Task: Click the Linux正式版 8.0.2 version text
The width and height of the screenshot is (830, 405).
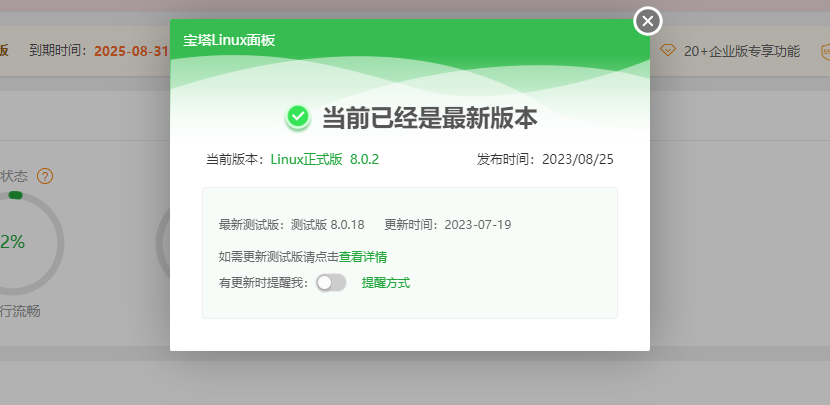Action: click(x=325, y=159)
